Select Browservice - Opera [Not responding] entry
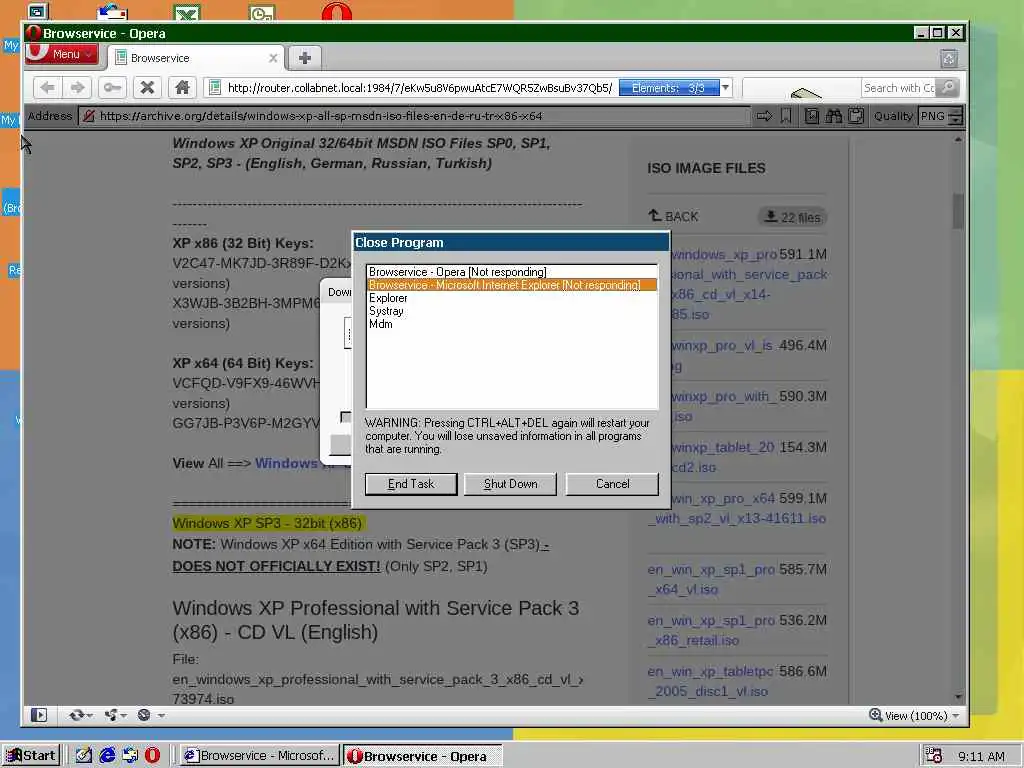This screenshot has width=1024, height=768. 511,272
